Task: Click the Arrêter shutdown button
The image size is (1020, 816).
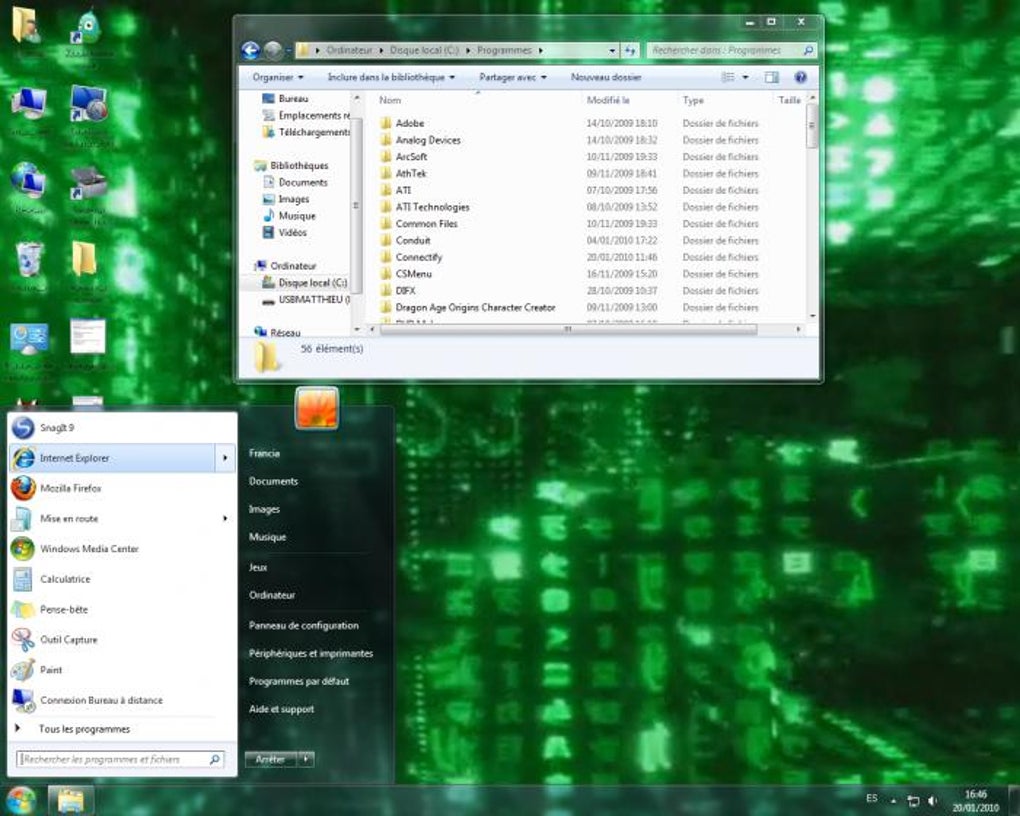Action: click(271, 759)
